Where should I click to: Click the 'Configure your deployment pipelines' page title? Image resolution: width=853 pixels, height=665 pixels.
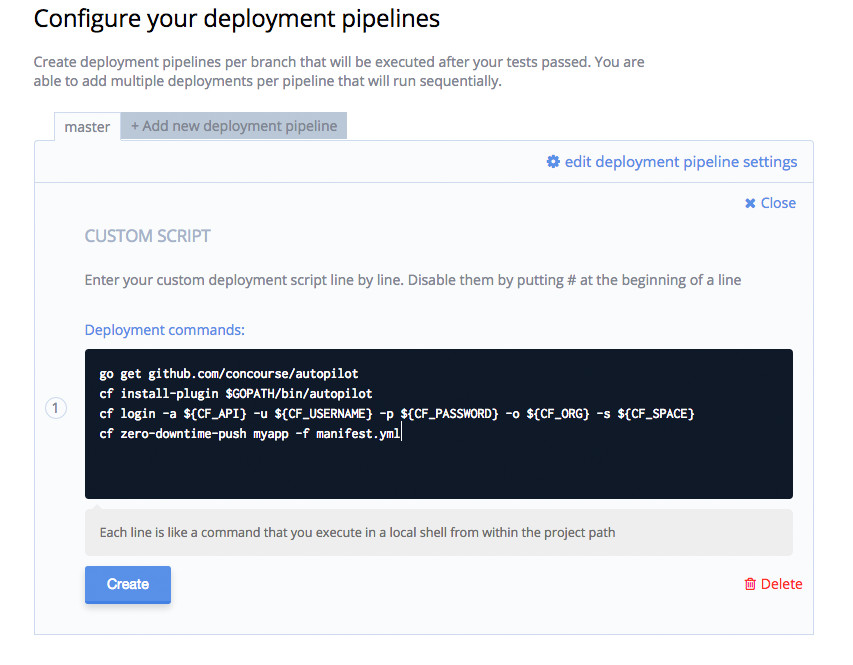(x=237, y=19)
